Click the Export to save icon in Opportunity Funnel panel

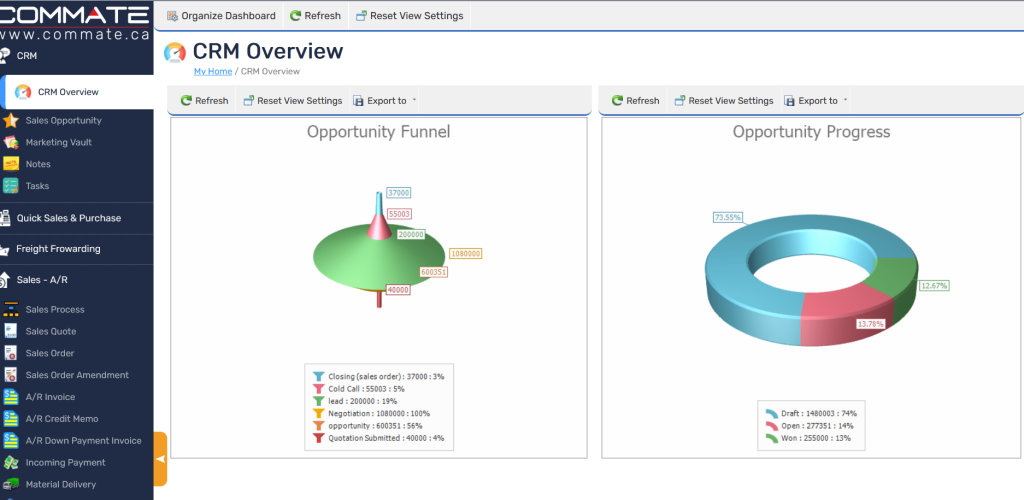click(358, 101)
